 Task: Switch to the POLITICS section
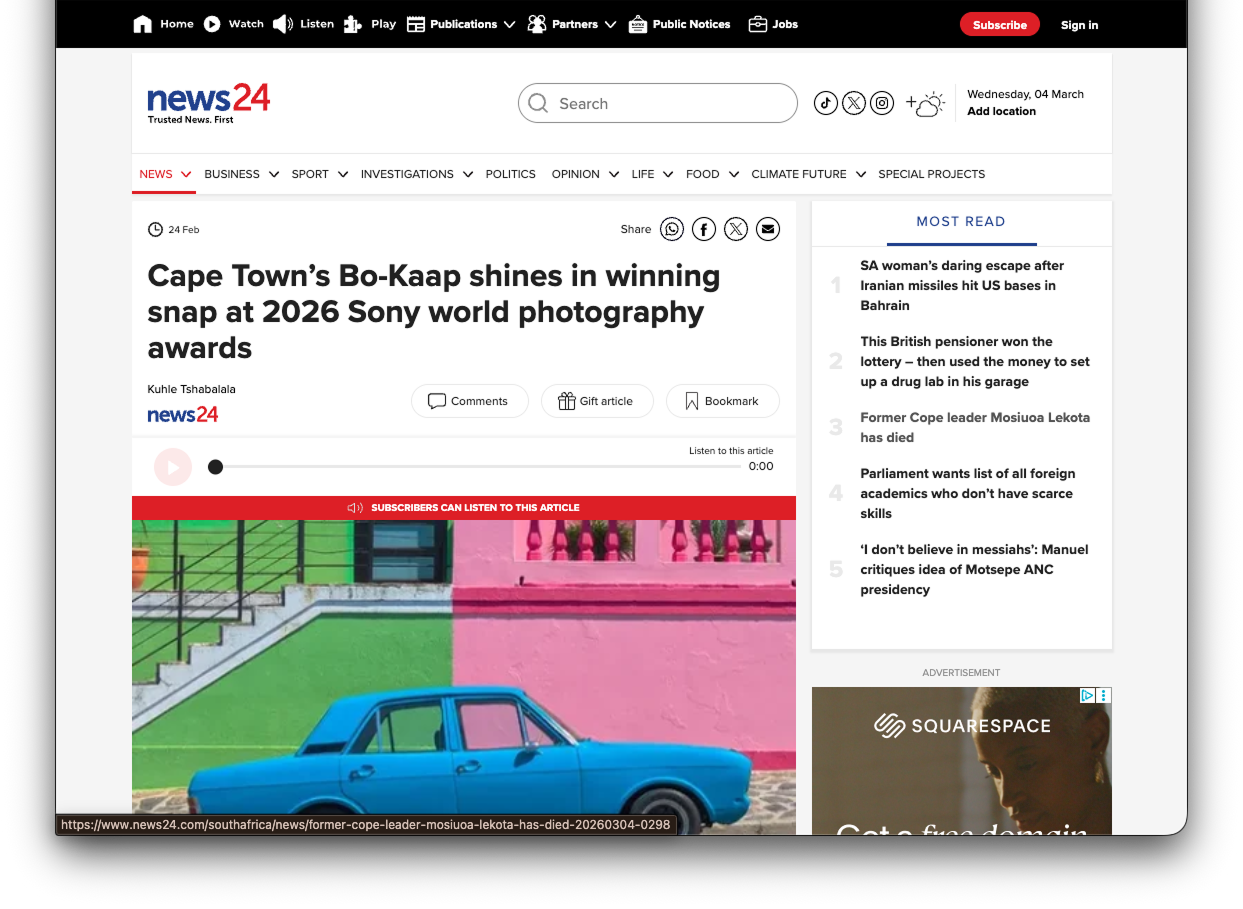[510, 174]
